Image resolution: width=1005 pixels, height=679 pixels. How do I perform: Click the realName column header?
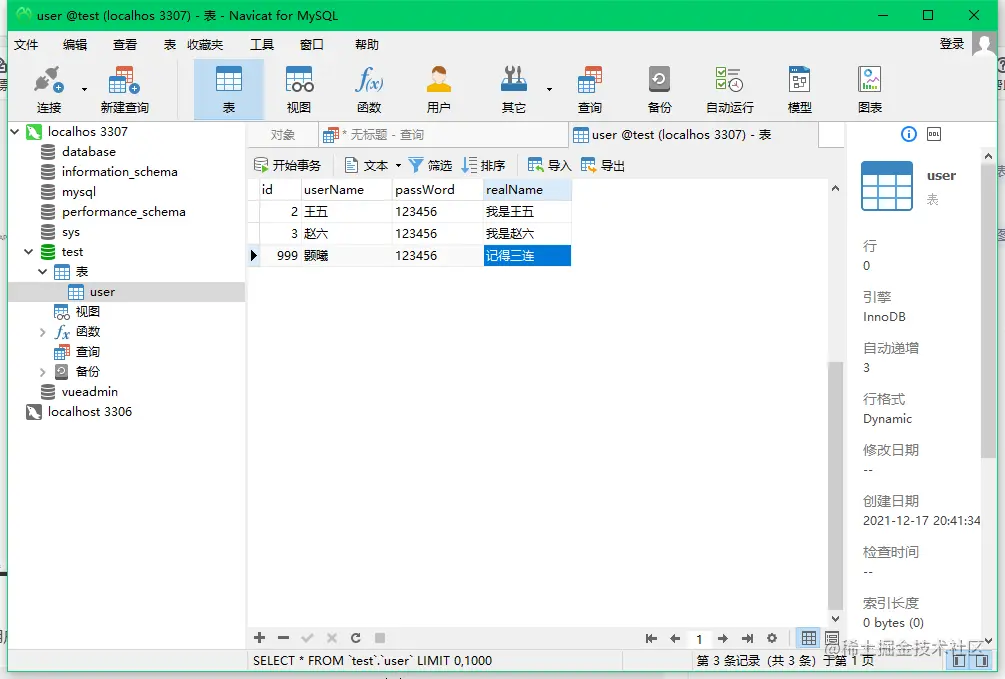pos(527,190)
